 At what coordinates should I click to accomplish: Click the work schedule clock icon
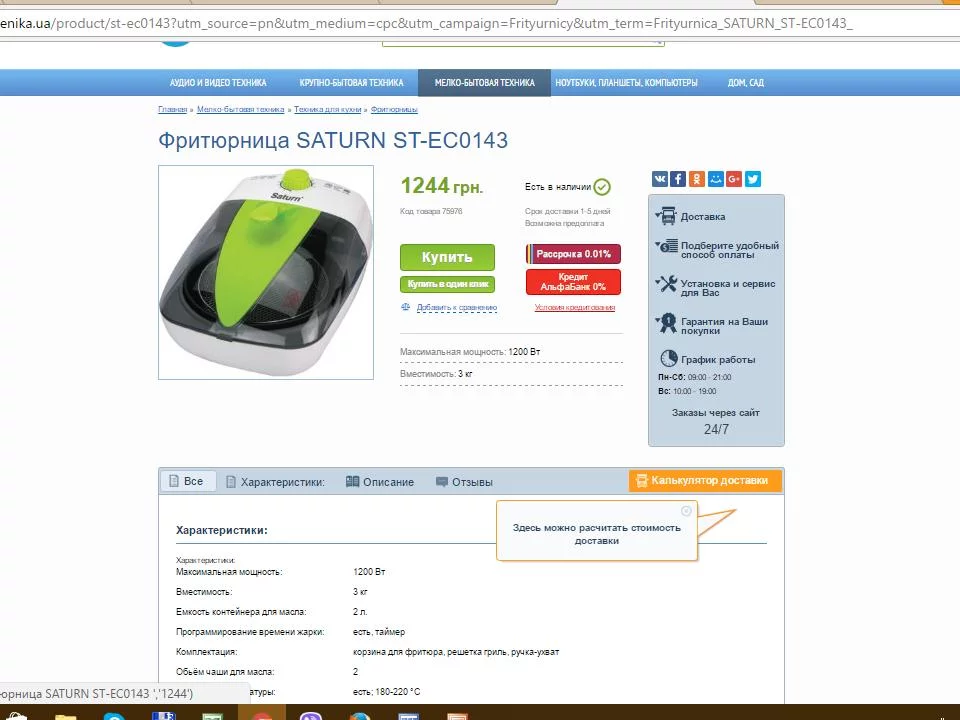pos(669,358)
